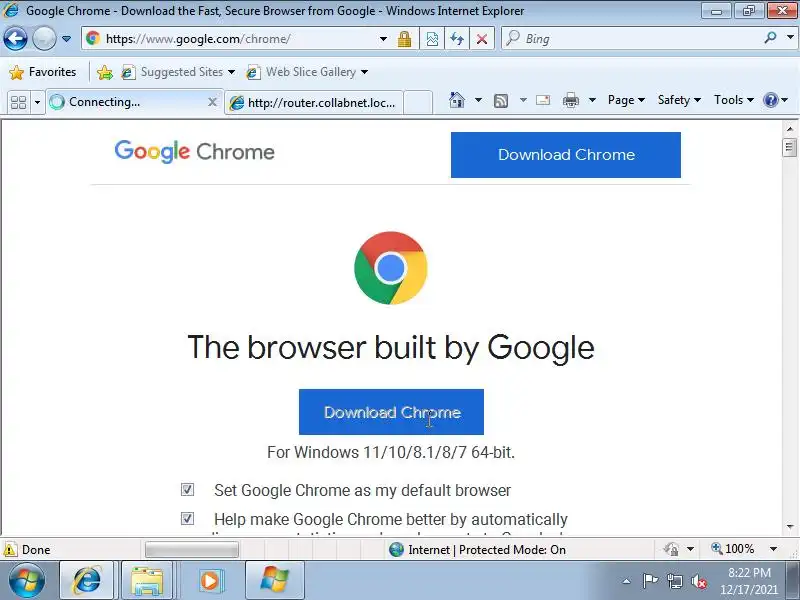The image size is (800, 600).
Task: Toggle Compatibility View icon
Action: click(x=432, y=39)
